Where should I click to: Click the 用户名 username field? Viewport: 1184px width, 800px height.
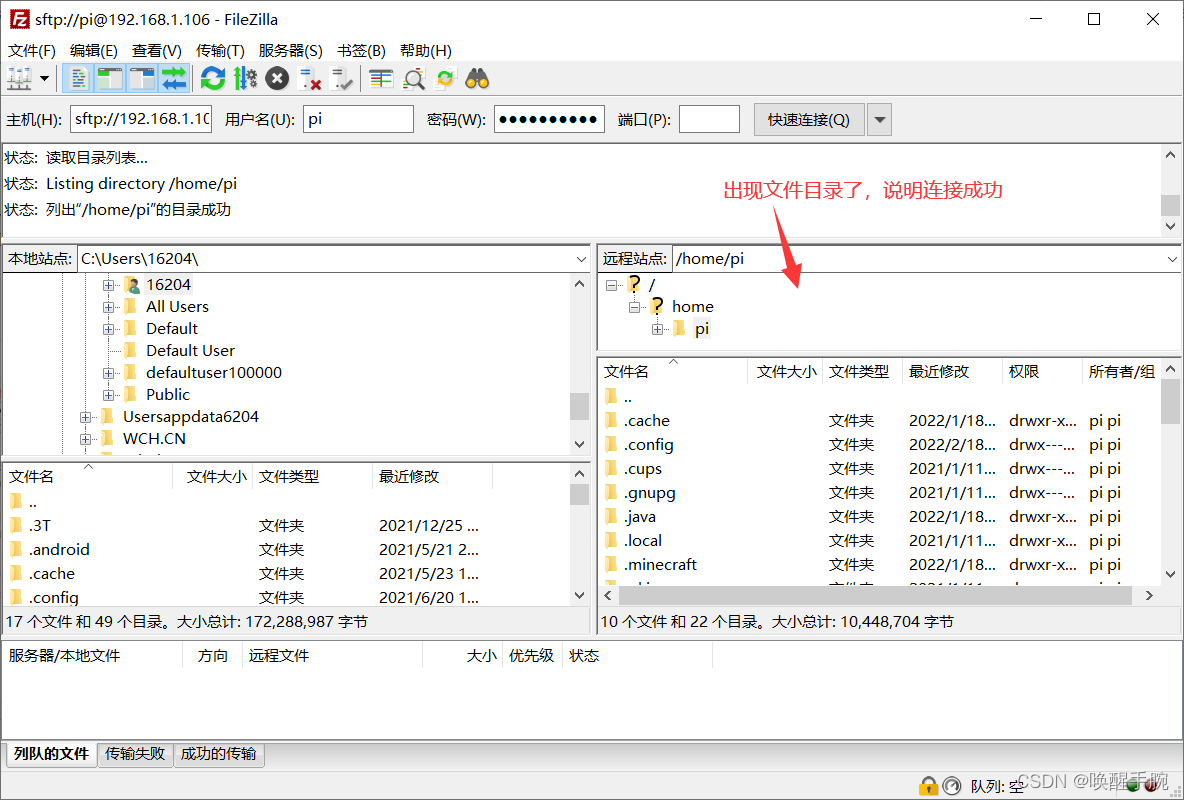pos(359,119)
